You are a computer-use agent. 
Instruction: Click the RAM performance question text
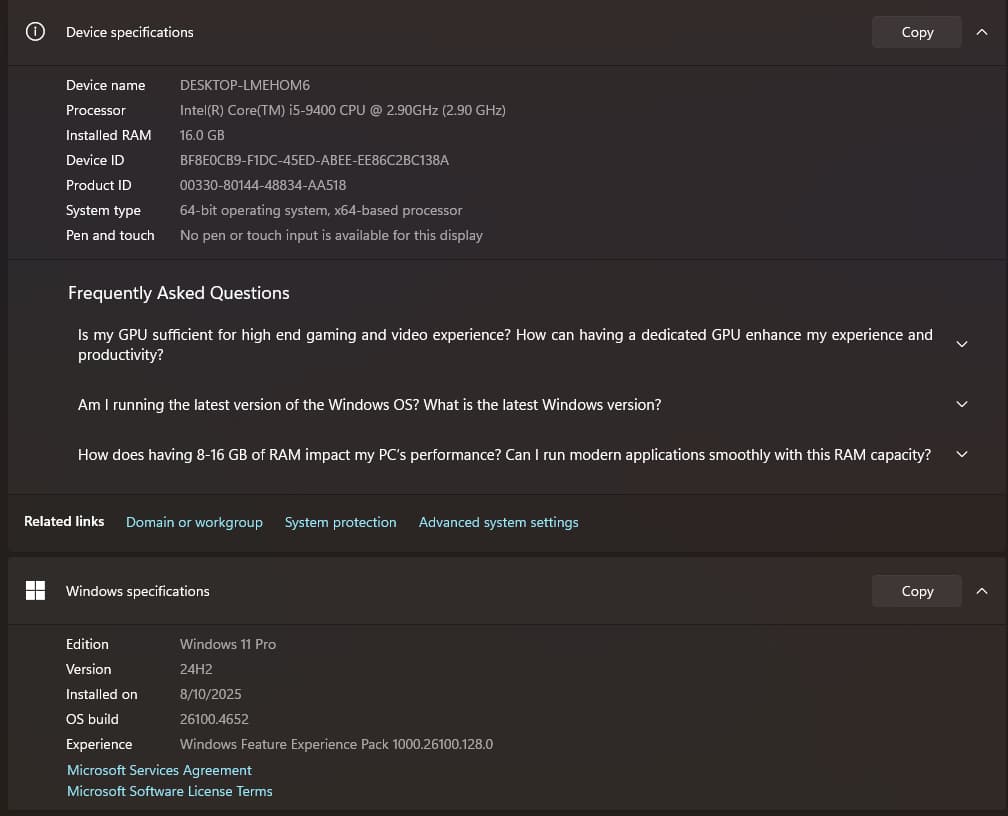click(x=505, y=455)
